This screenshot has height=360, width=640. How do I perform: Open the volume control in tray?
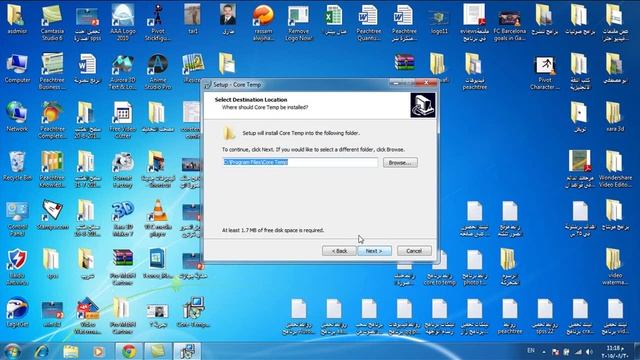589,351
